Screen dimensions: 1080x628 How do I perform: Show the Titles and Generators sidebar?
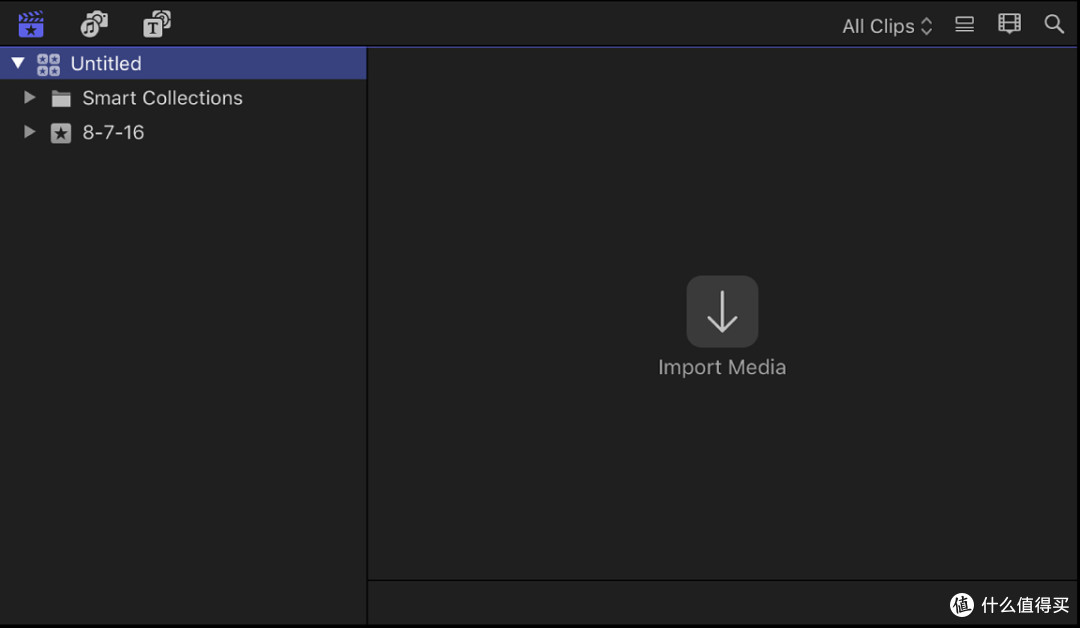tap(156, 24)
